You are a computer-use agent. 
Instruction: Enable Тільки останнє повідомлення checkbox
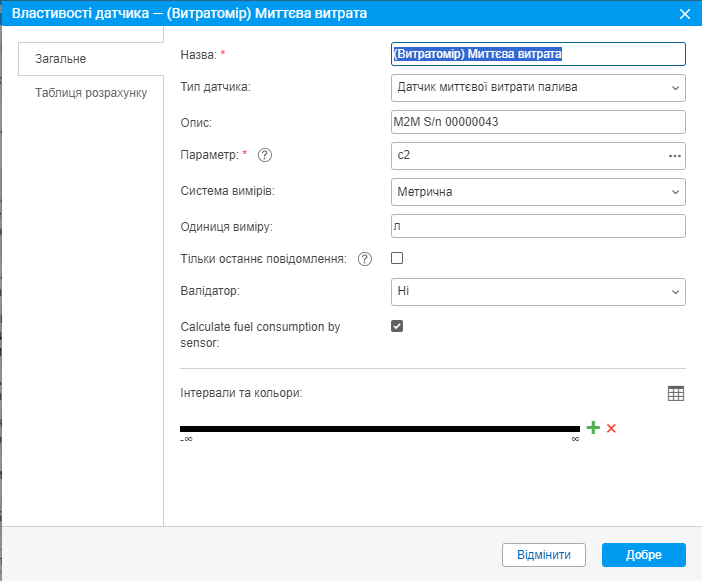(397, 258)
